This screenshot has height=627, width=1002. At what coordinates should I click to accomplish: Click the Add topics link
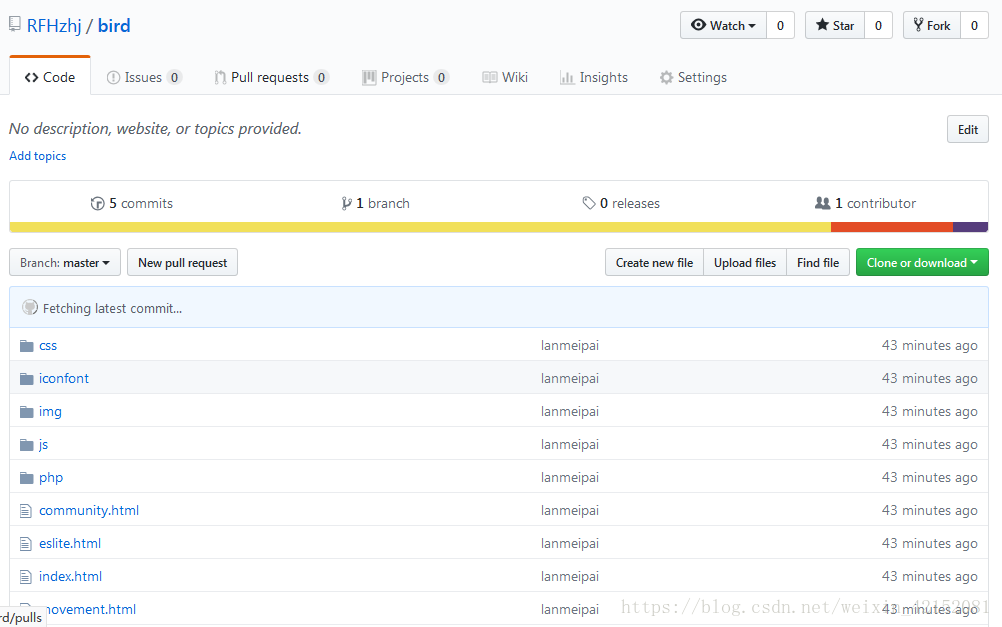coord(38,156)
